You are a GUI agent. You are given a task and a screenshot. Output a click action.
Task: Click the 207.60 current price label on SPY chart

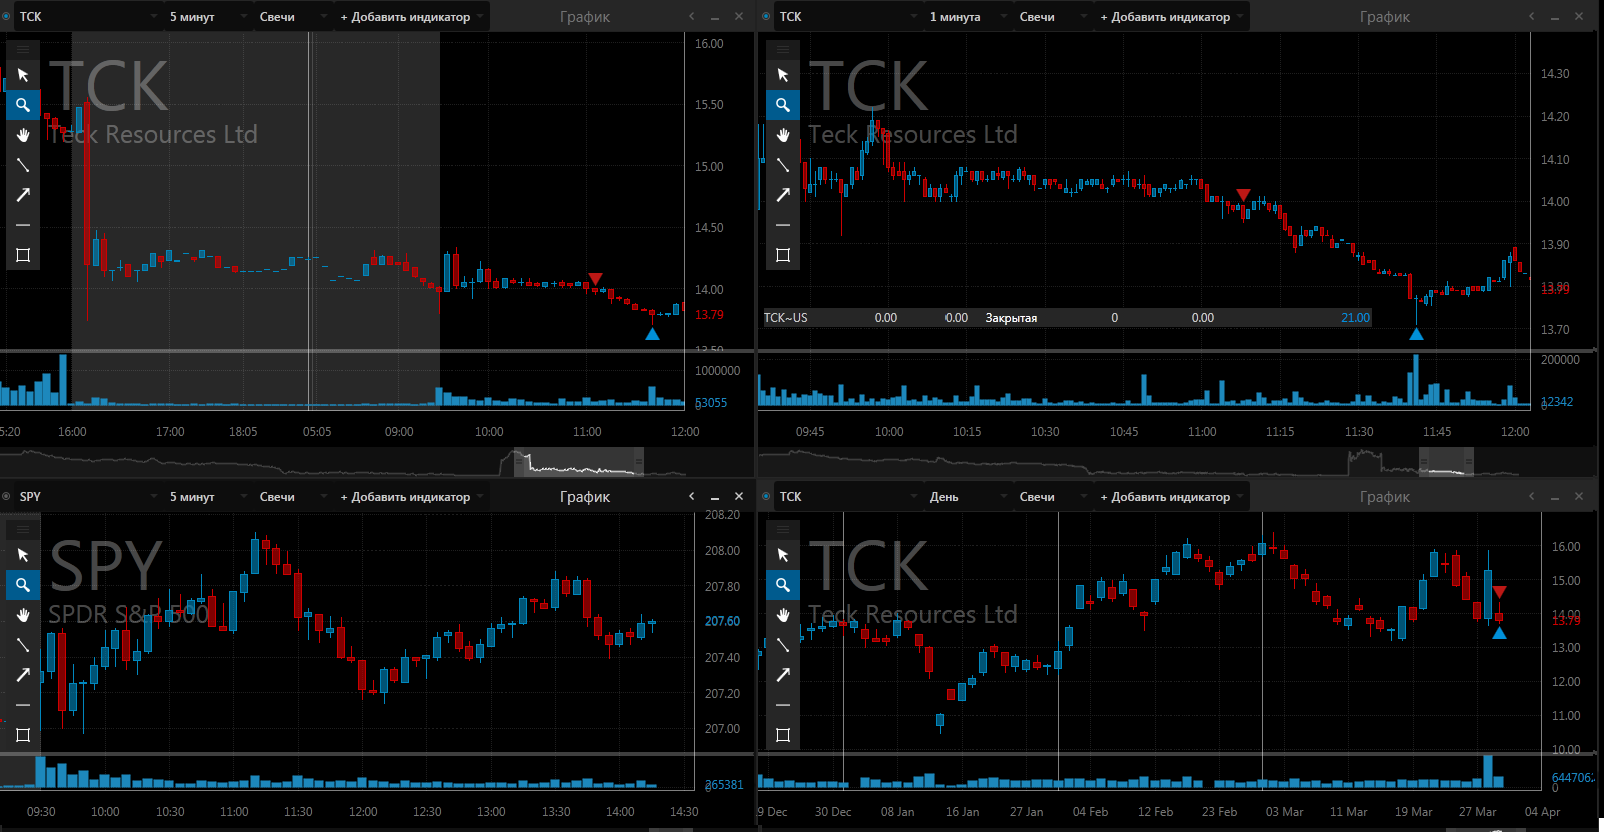pos(722,621)
